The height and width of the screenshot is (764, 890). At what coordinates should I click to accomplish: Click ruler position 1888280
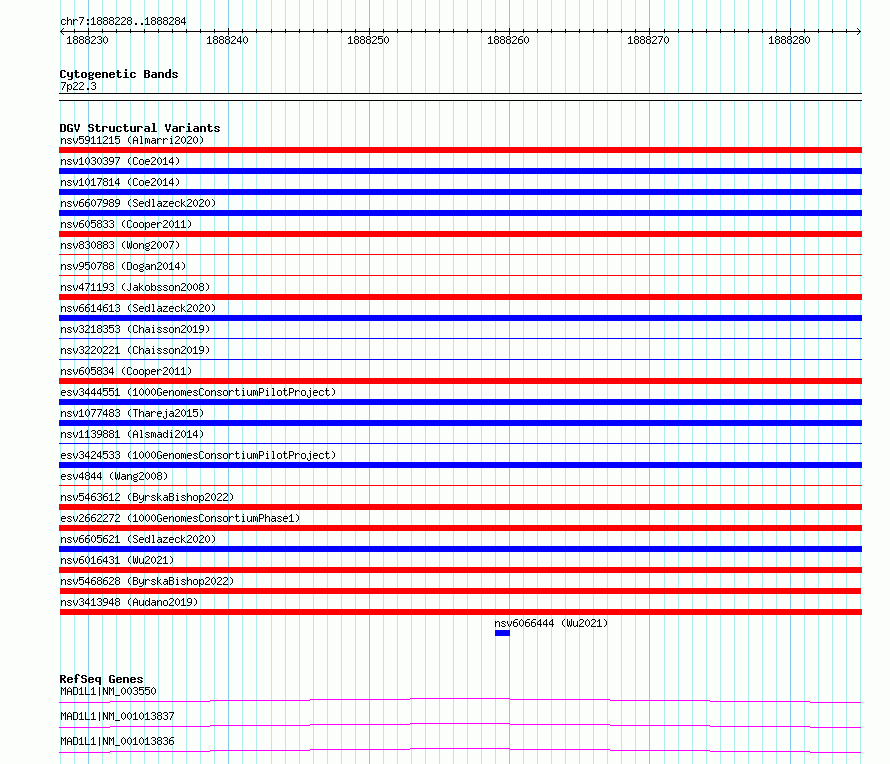pos(789,40)
